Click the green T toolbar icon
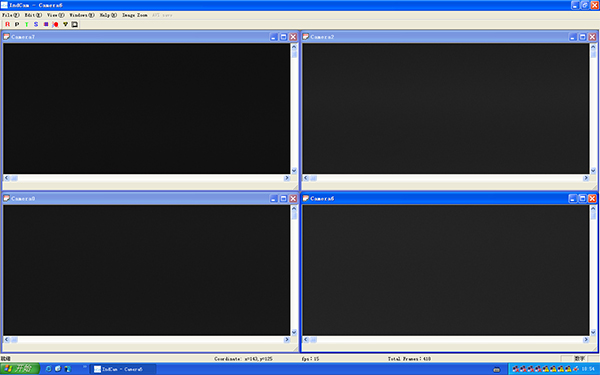The image size is (600, 375). (x=26, y=24)
